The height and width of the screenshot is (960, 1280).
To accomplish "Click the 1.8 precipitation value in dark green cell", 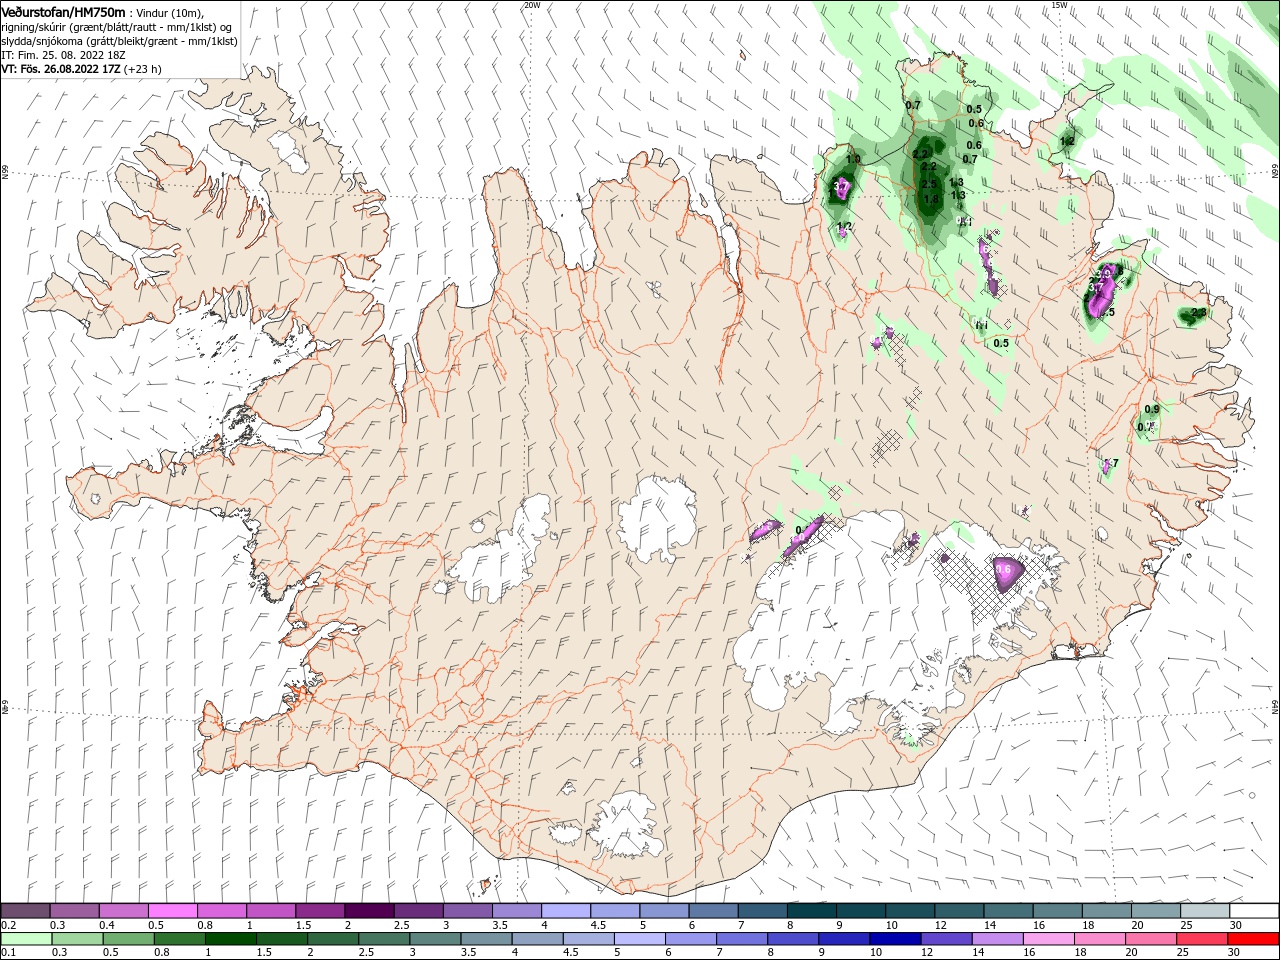I will tap(931, 200).
